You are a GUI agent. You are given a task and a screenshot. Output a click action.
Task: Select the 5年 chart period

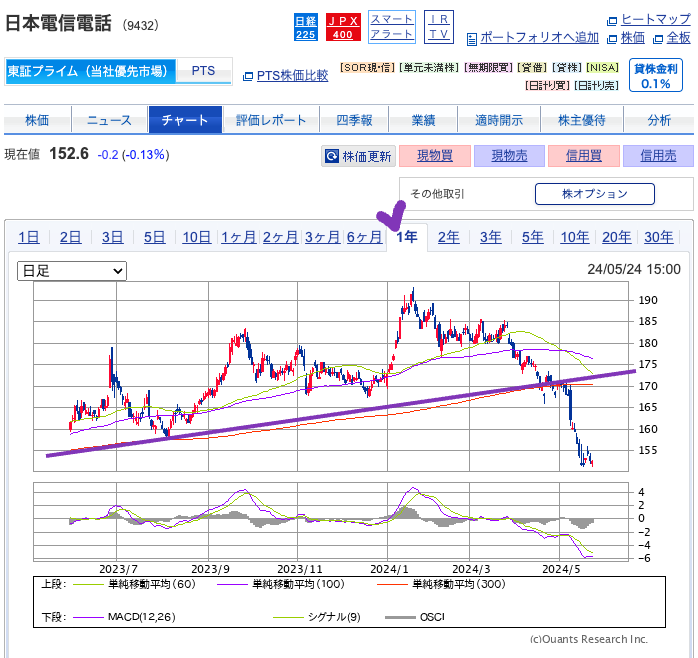coord(533,237)
